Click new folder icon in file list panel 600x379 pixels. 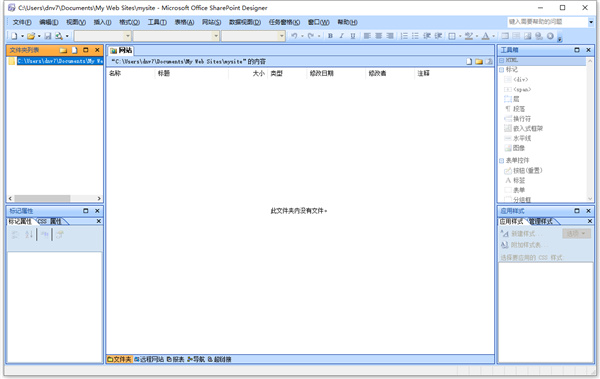coord(63,50)
